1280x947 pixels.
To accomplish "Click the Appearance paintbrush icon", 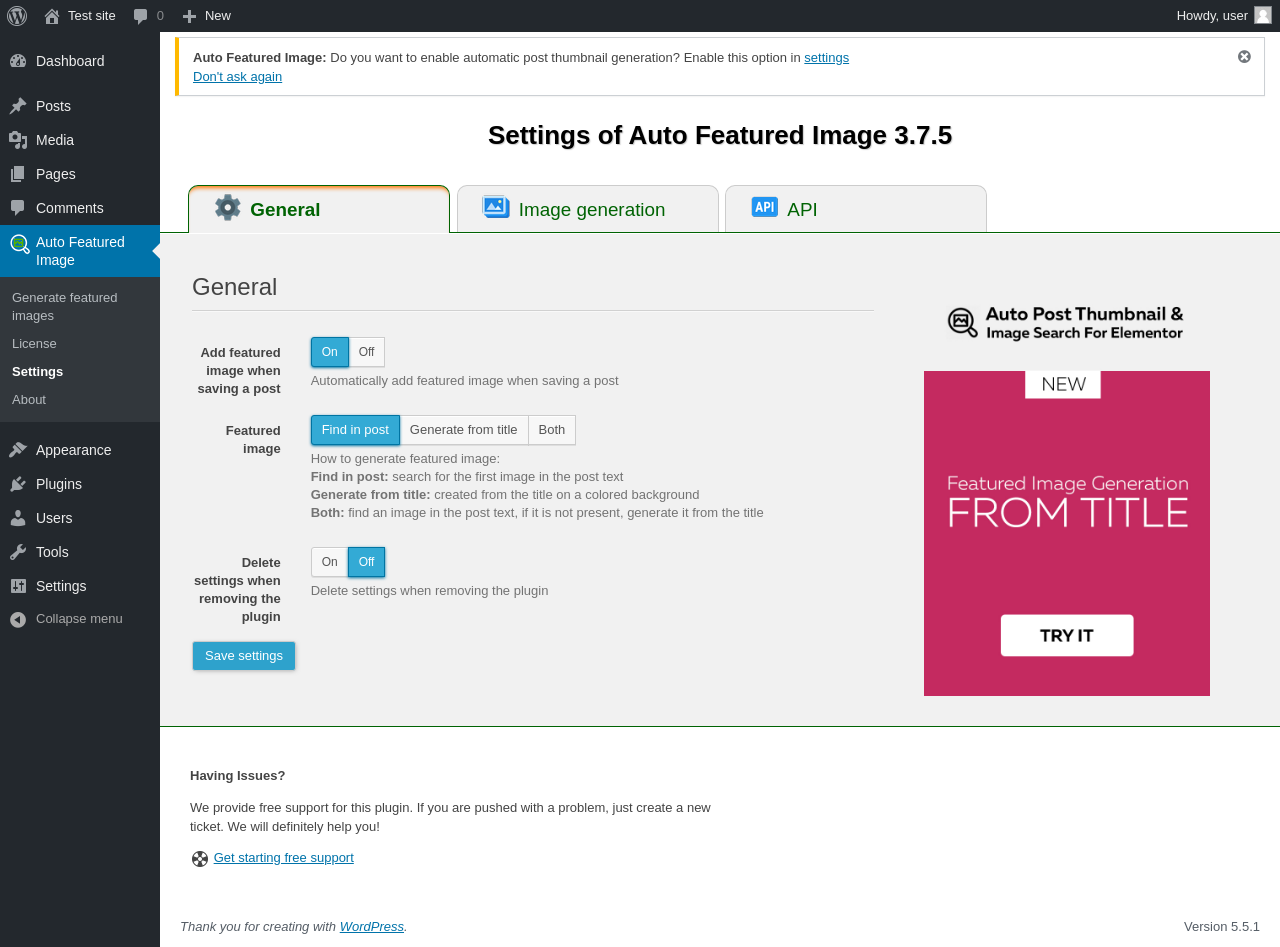I will [18, 450].
